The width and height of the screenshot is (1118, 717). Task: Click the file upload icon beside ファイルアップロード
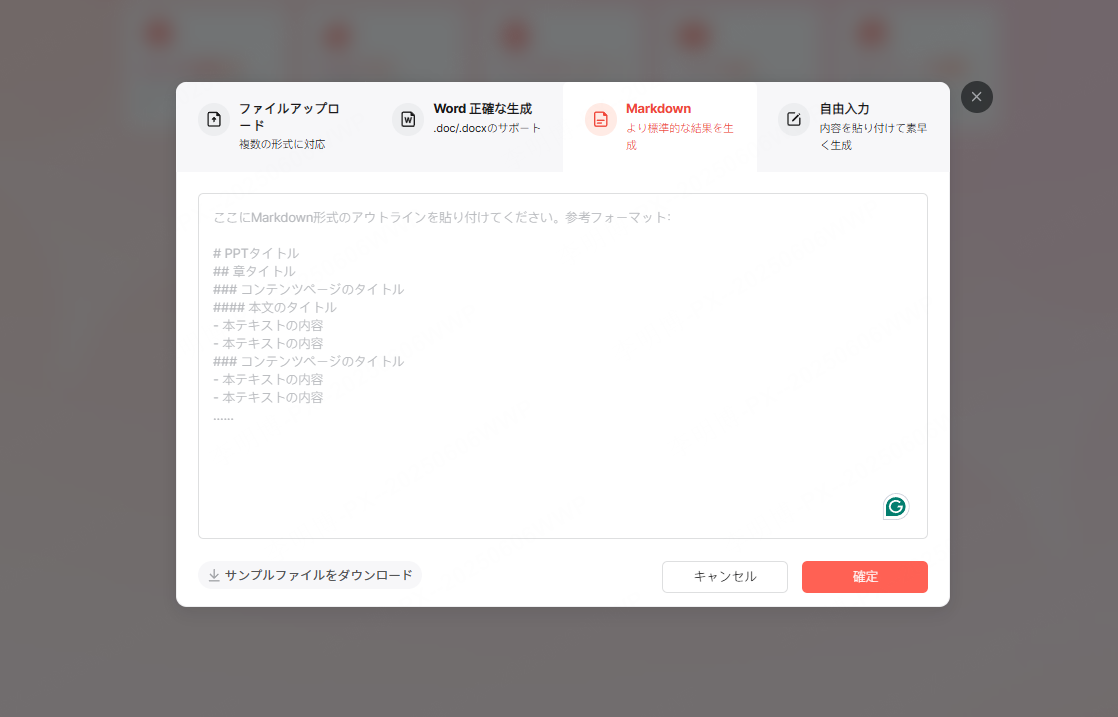point(214,119)
